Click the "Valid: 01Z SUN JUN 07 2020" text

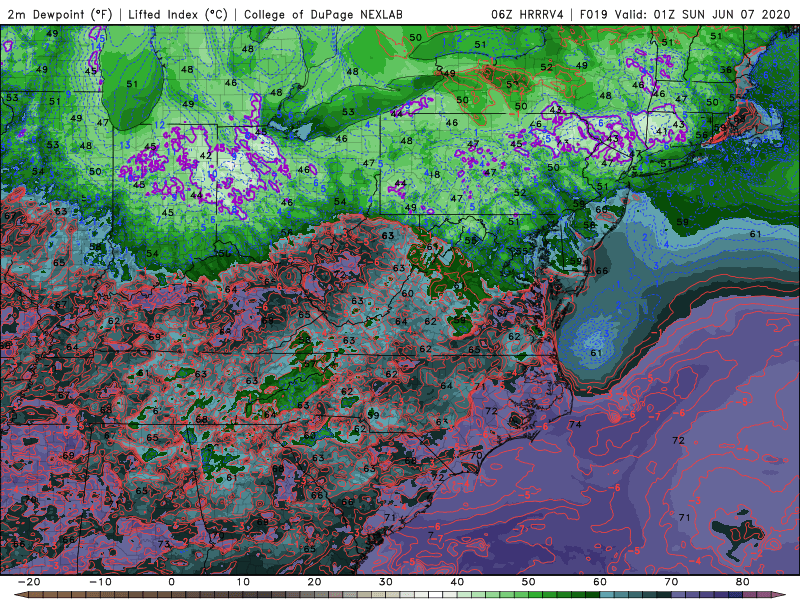point(703,14)
